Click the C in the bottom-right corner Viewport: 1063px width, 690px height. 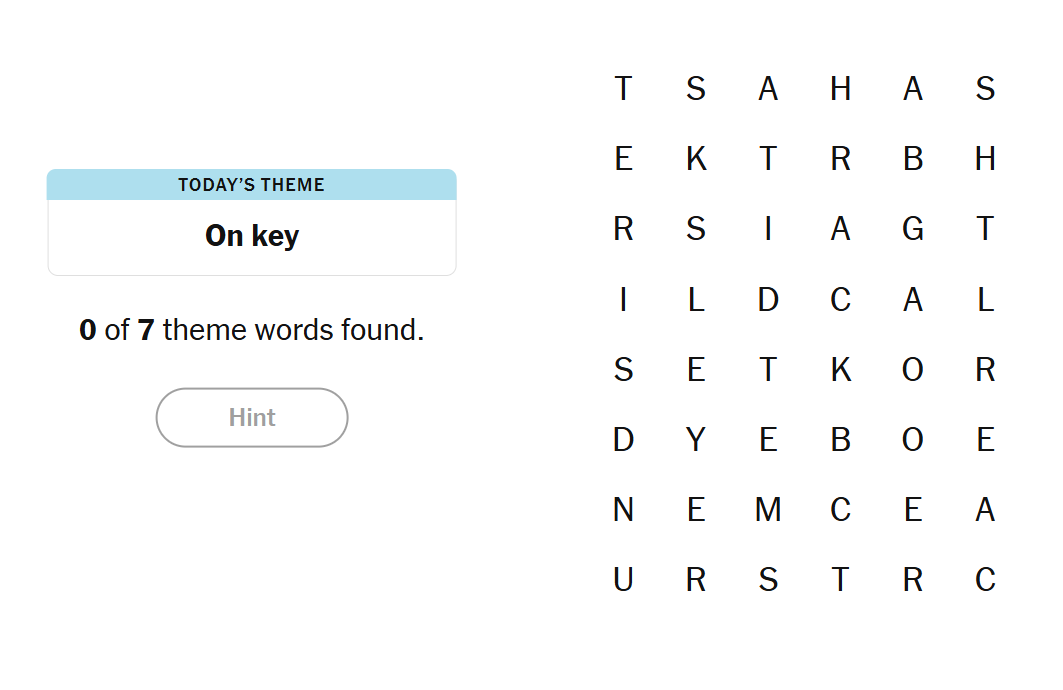[985, 579]
